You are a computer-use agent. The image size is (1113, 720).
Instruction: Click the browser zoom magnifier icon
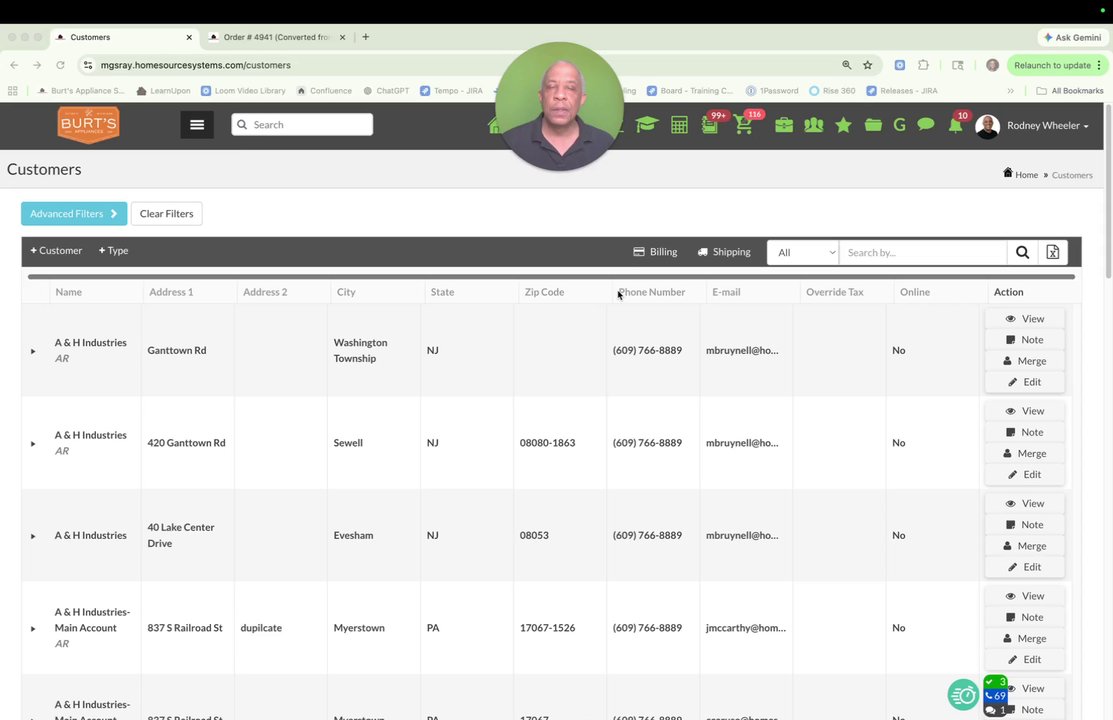[847, 65]
